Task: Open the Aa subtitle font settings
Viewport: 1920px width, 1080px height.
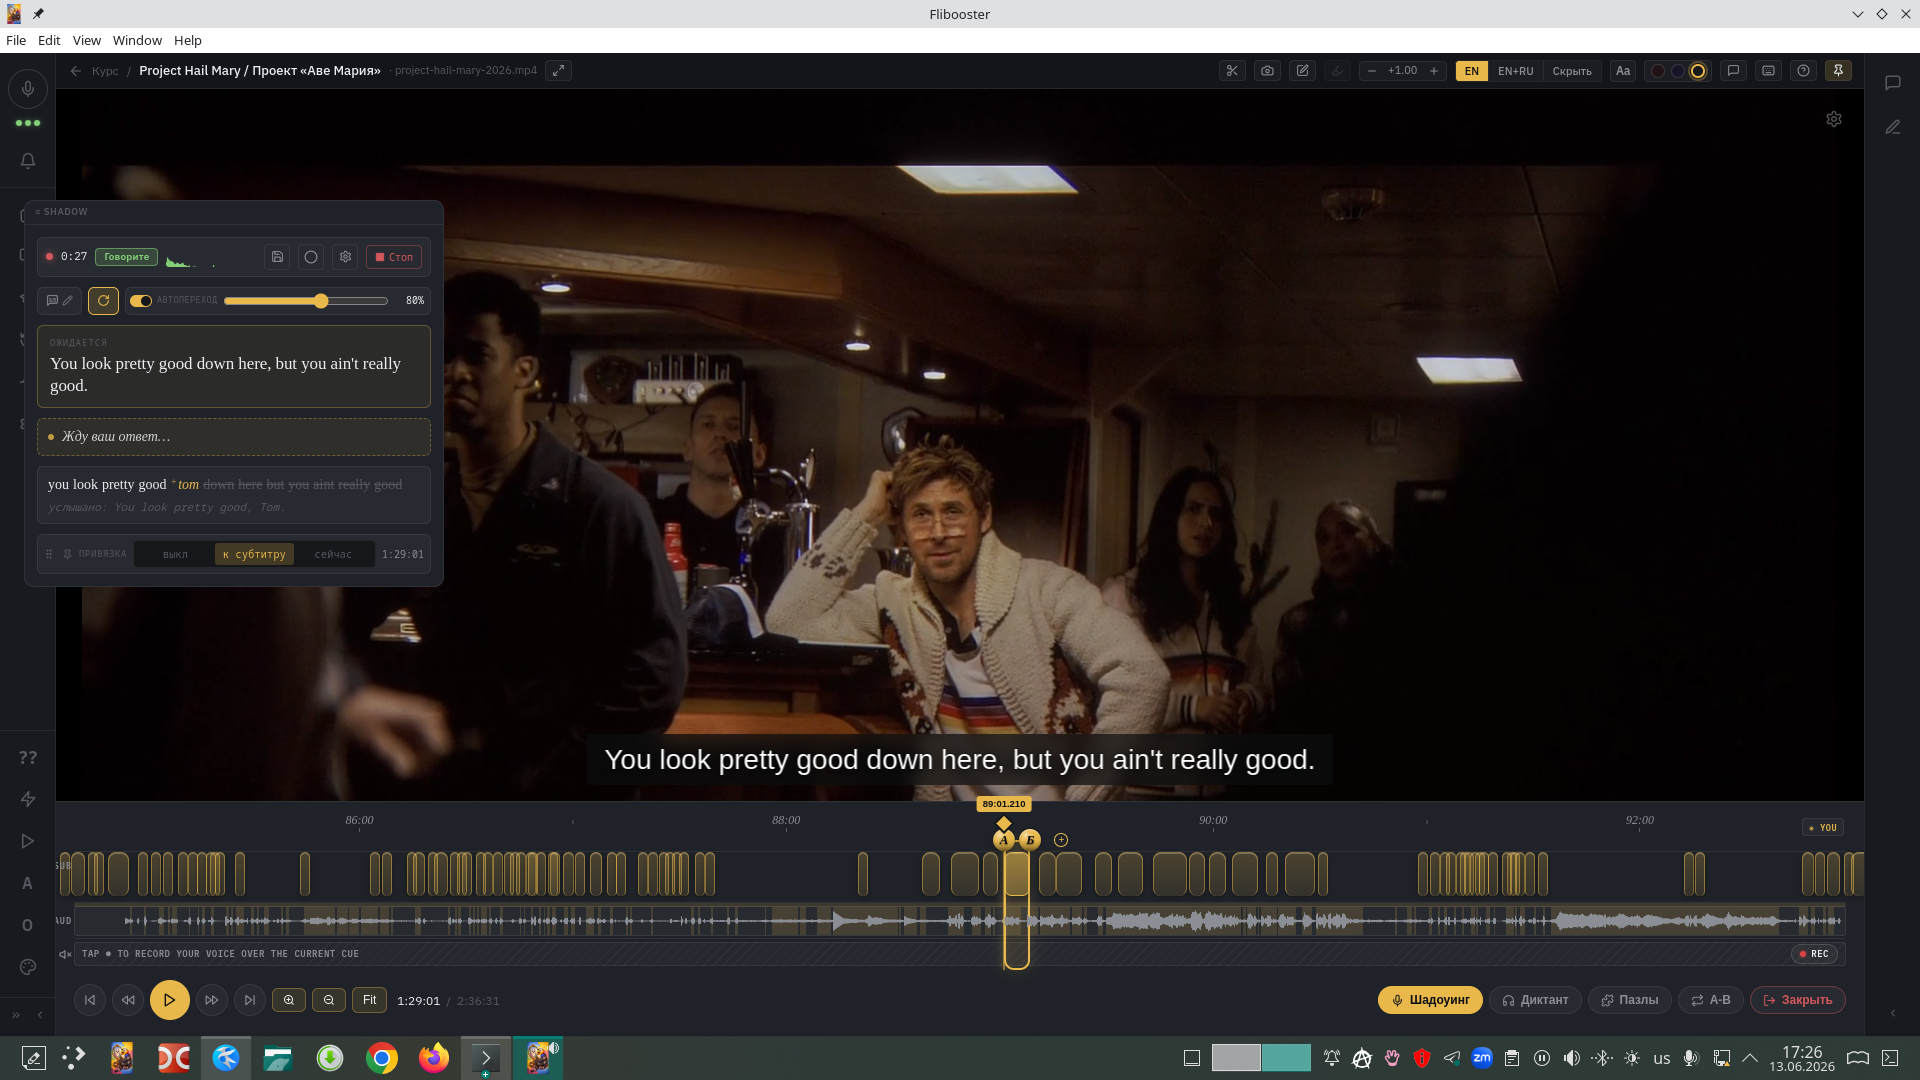Action: [1623, 71]
